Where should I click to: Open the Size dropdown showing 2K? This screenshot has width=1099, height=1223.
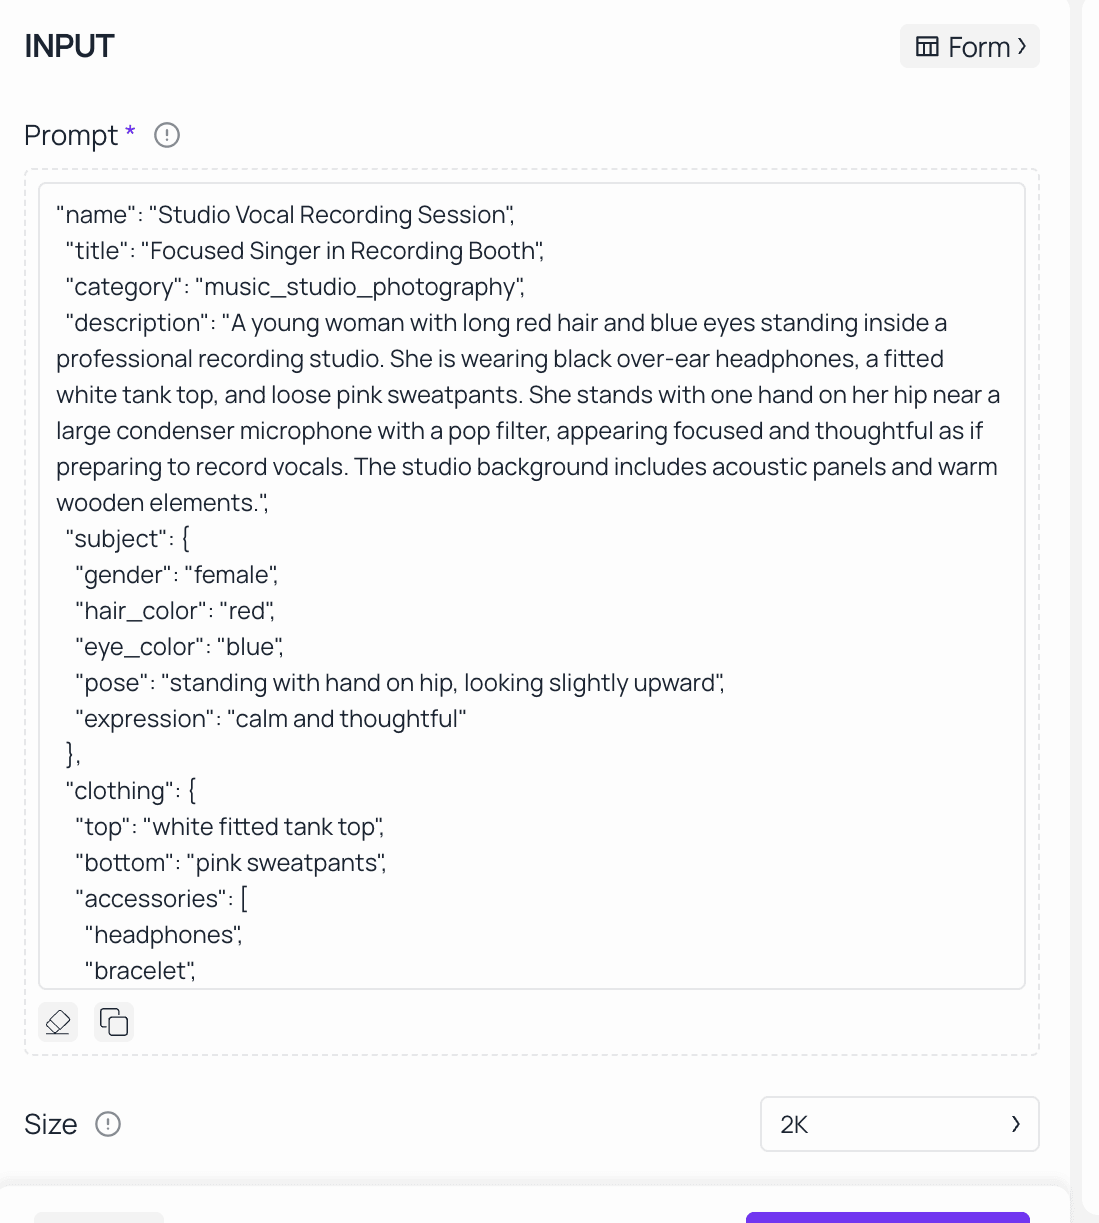pos(899,1124)
